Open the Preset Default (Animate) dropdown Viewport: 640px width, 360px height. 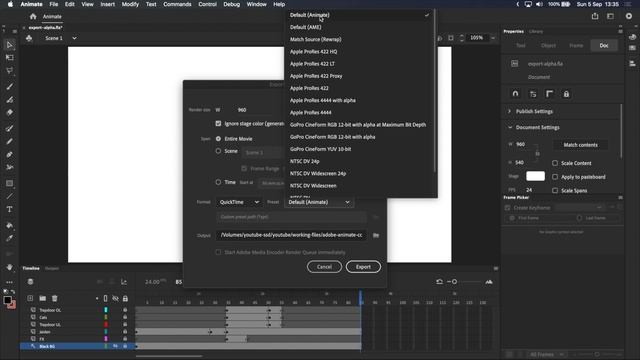coord(319,202)
